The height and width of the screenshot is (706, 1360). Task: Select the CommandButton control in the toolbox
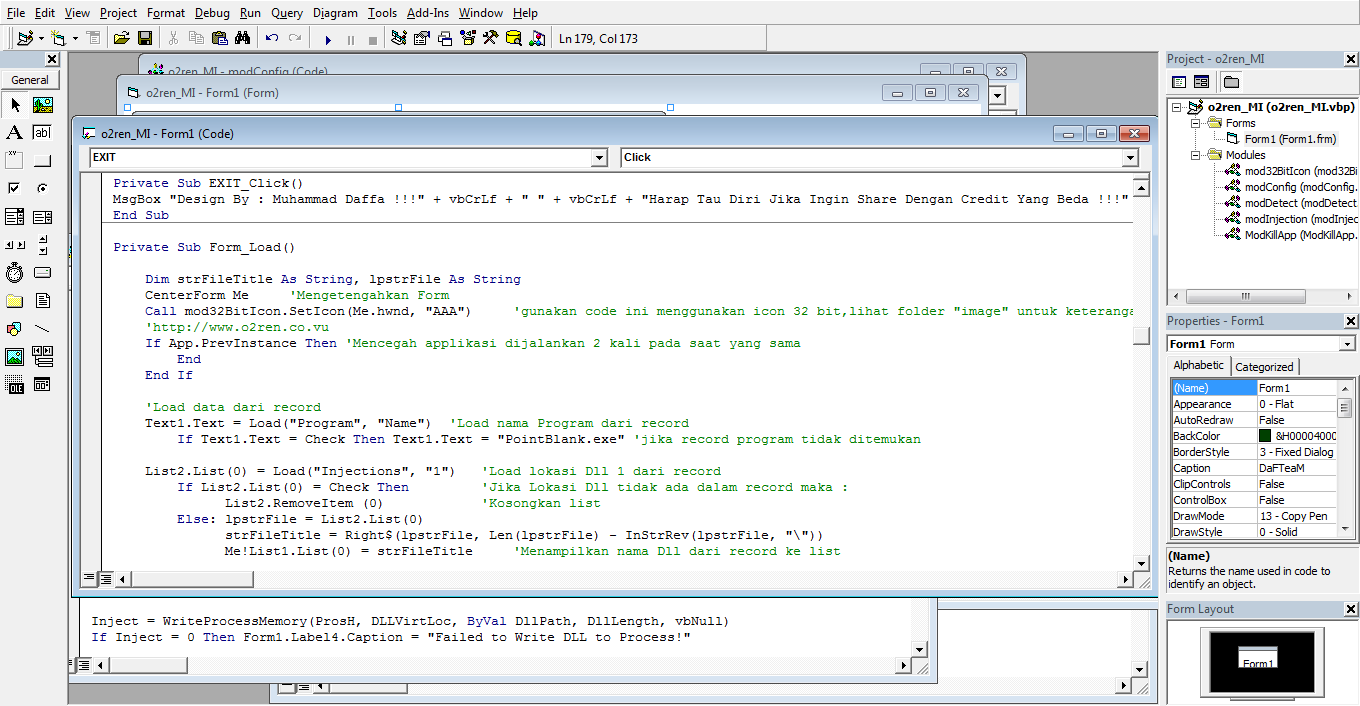click(42, 158)
